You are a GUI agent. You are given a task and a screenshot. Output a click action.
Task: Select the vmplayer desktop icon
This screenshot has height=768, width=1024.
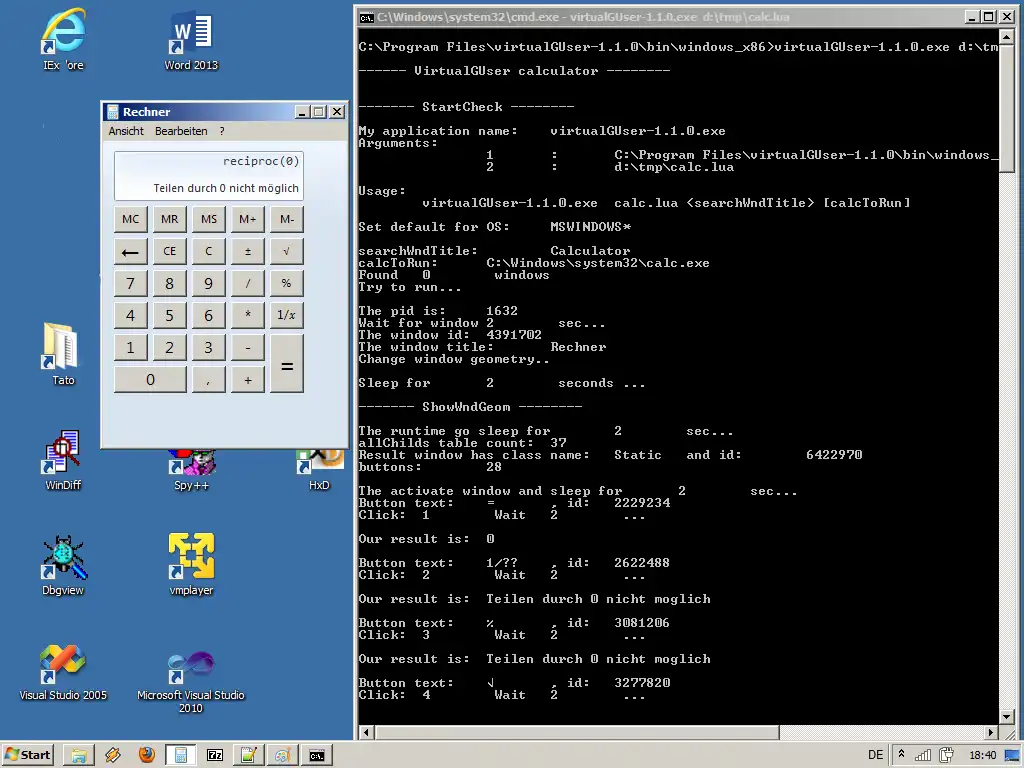pyautogui.click(x=191, y=565)
